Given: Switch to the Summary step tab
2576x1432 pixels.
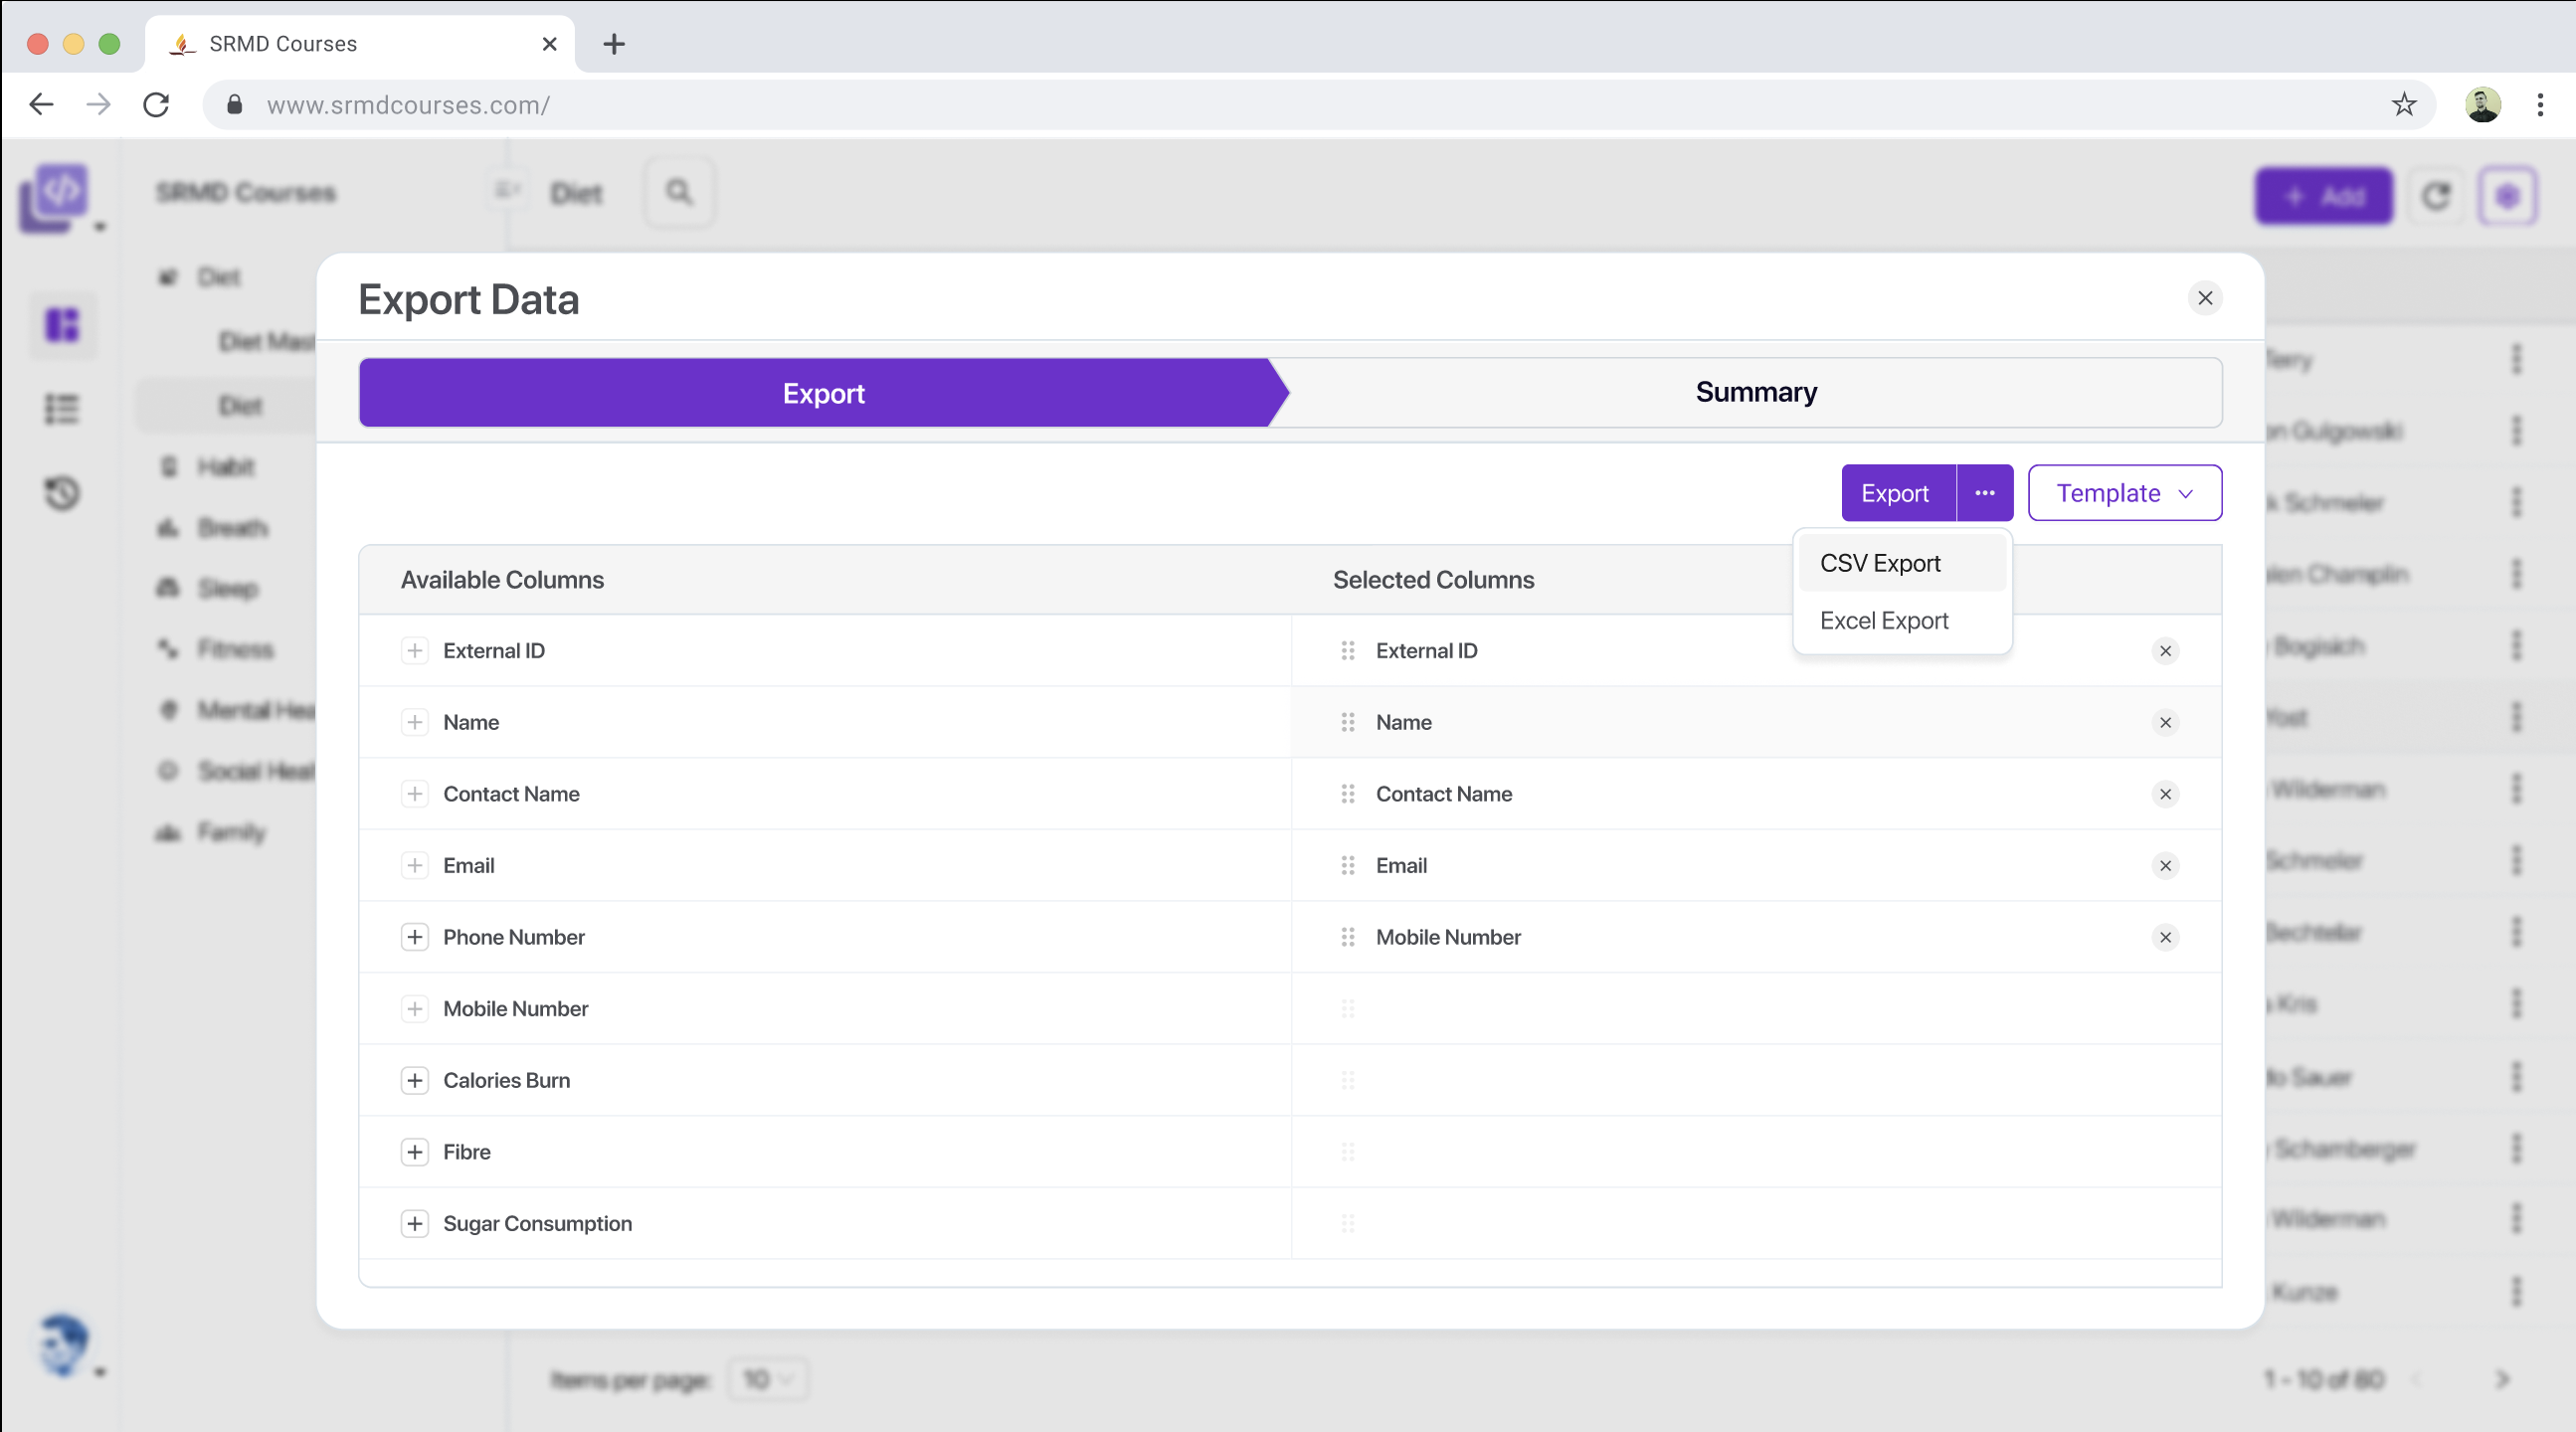Looking at the screenshot, I should click(x=1755, y=393).
